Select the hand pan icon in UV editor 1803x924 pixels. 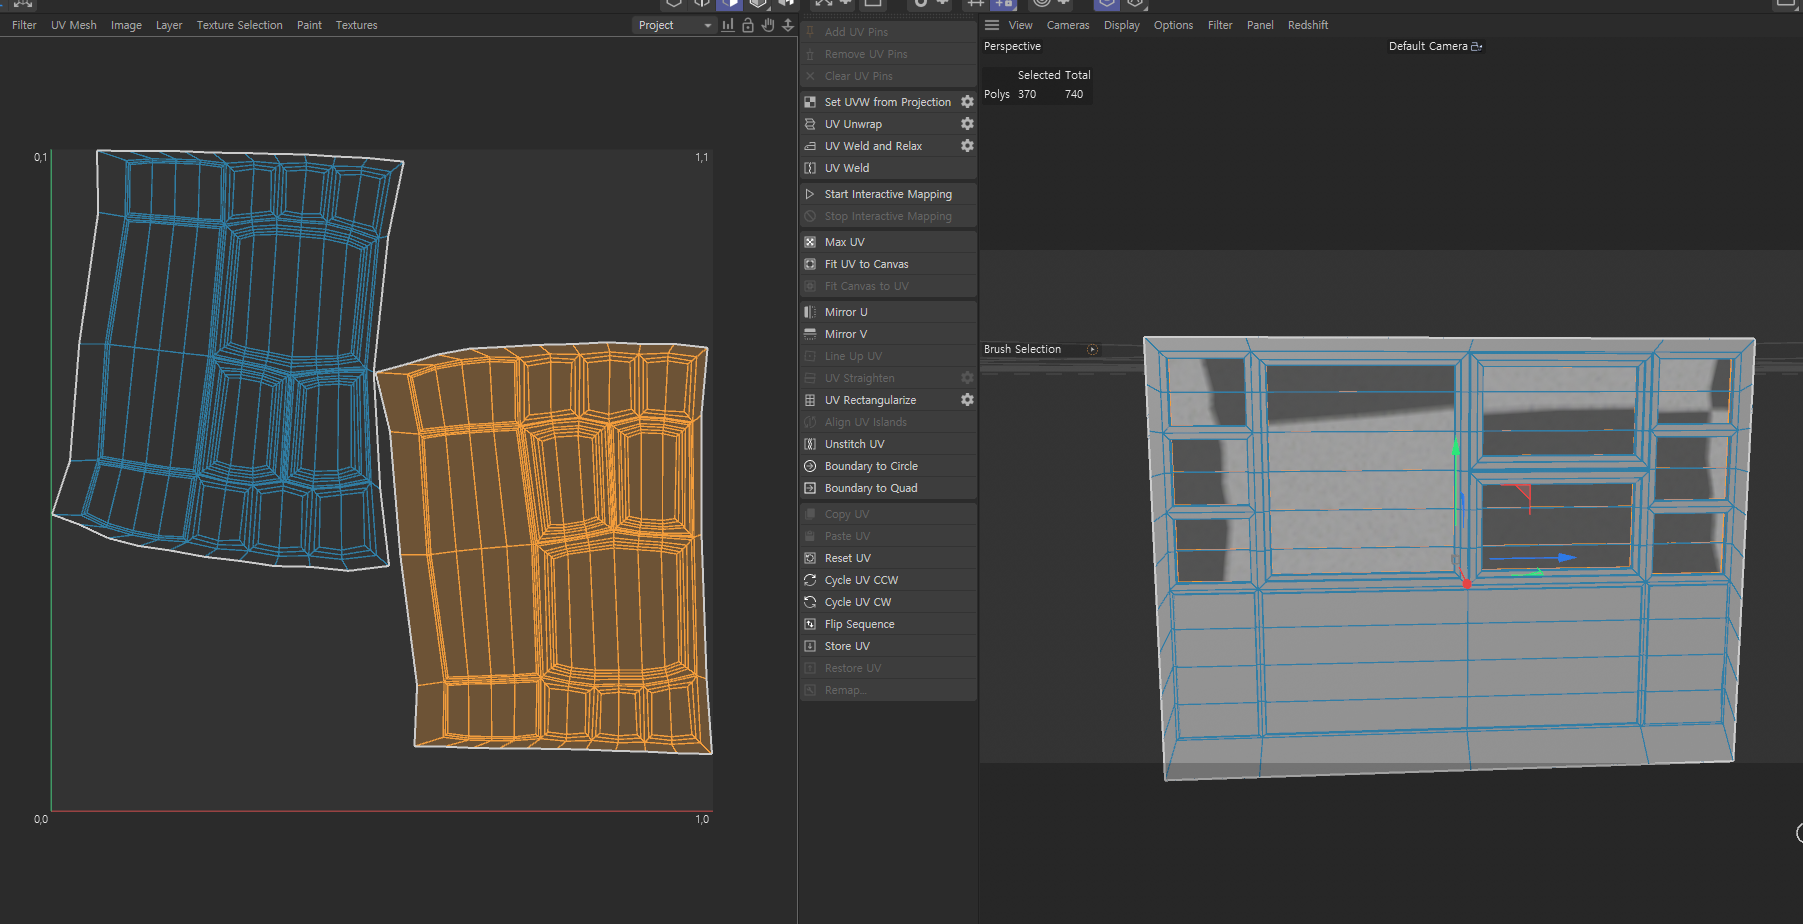pyautogui.click(x=768, y=25)
